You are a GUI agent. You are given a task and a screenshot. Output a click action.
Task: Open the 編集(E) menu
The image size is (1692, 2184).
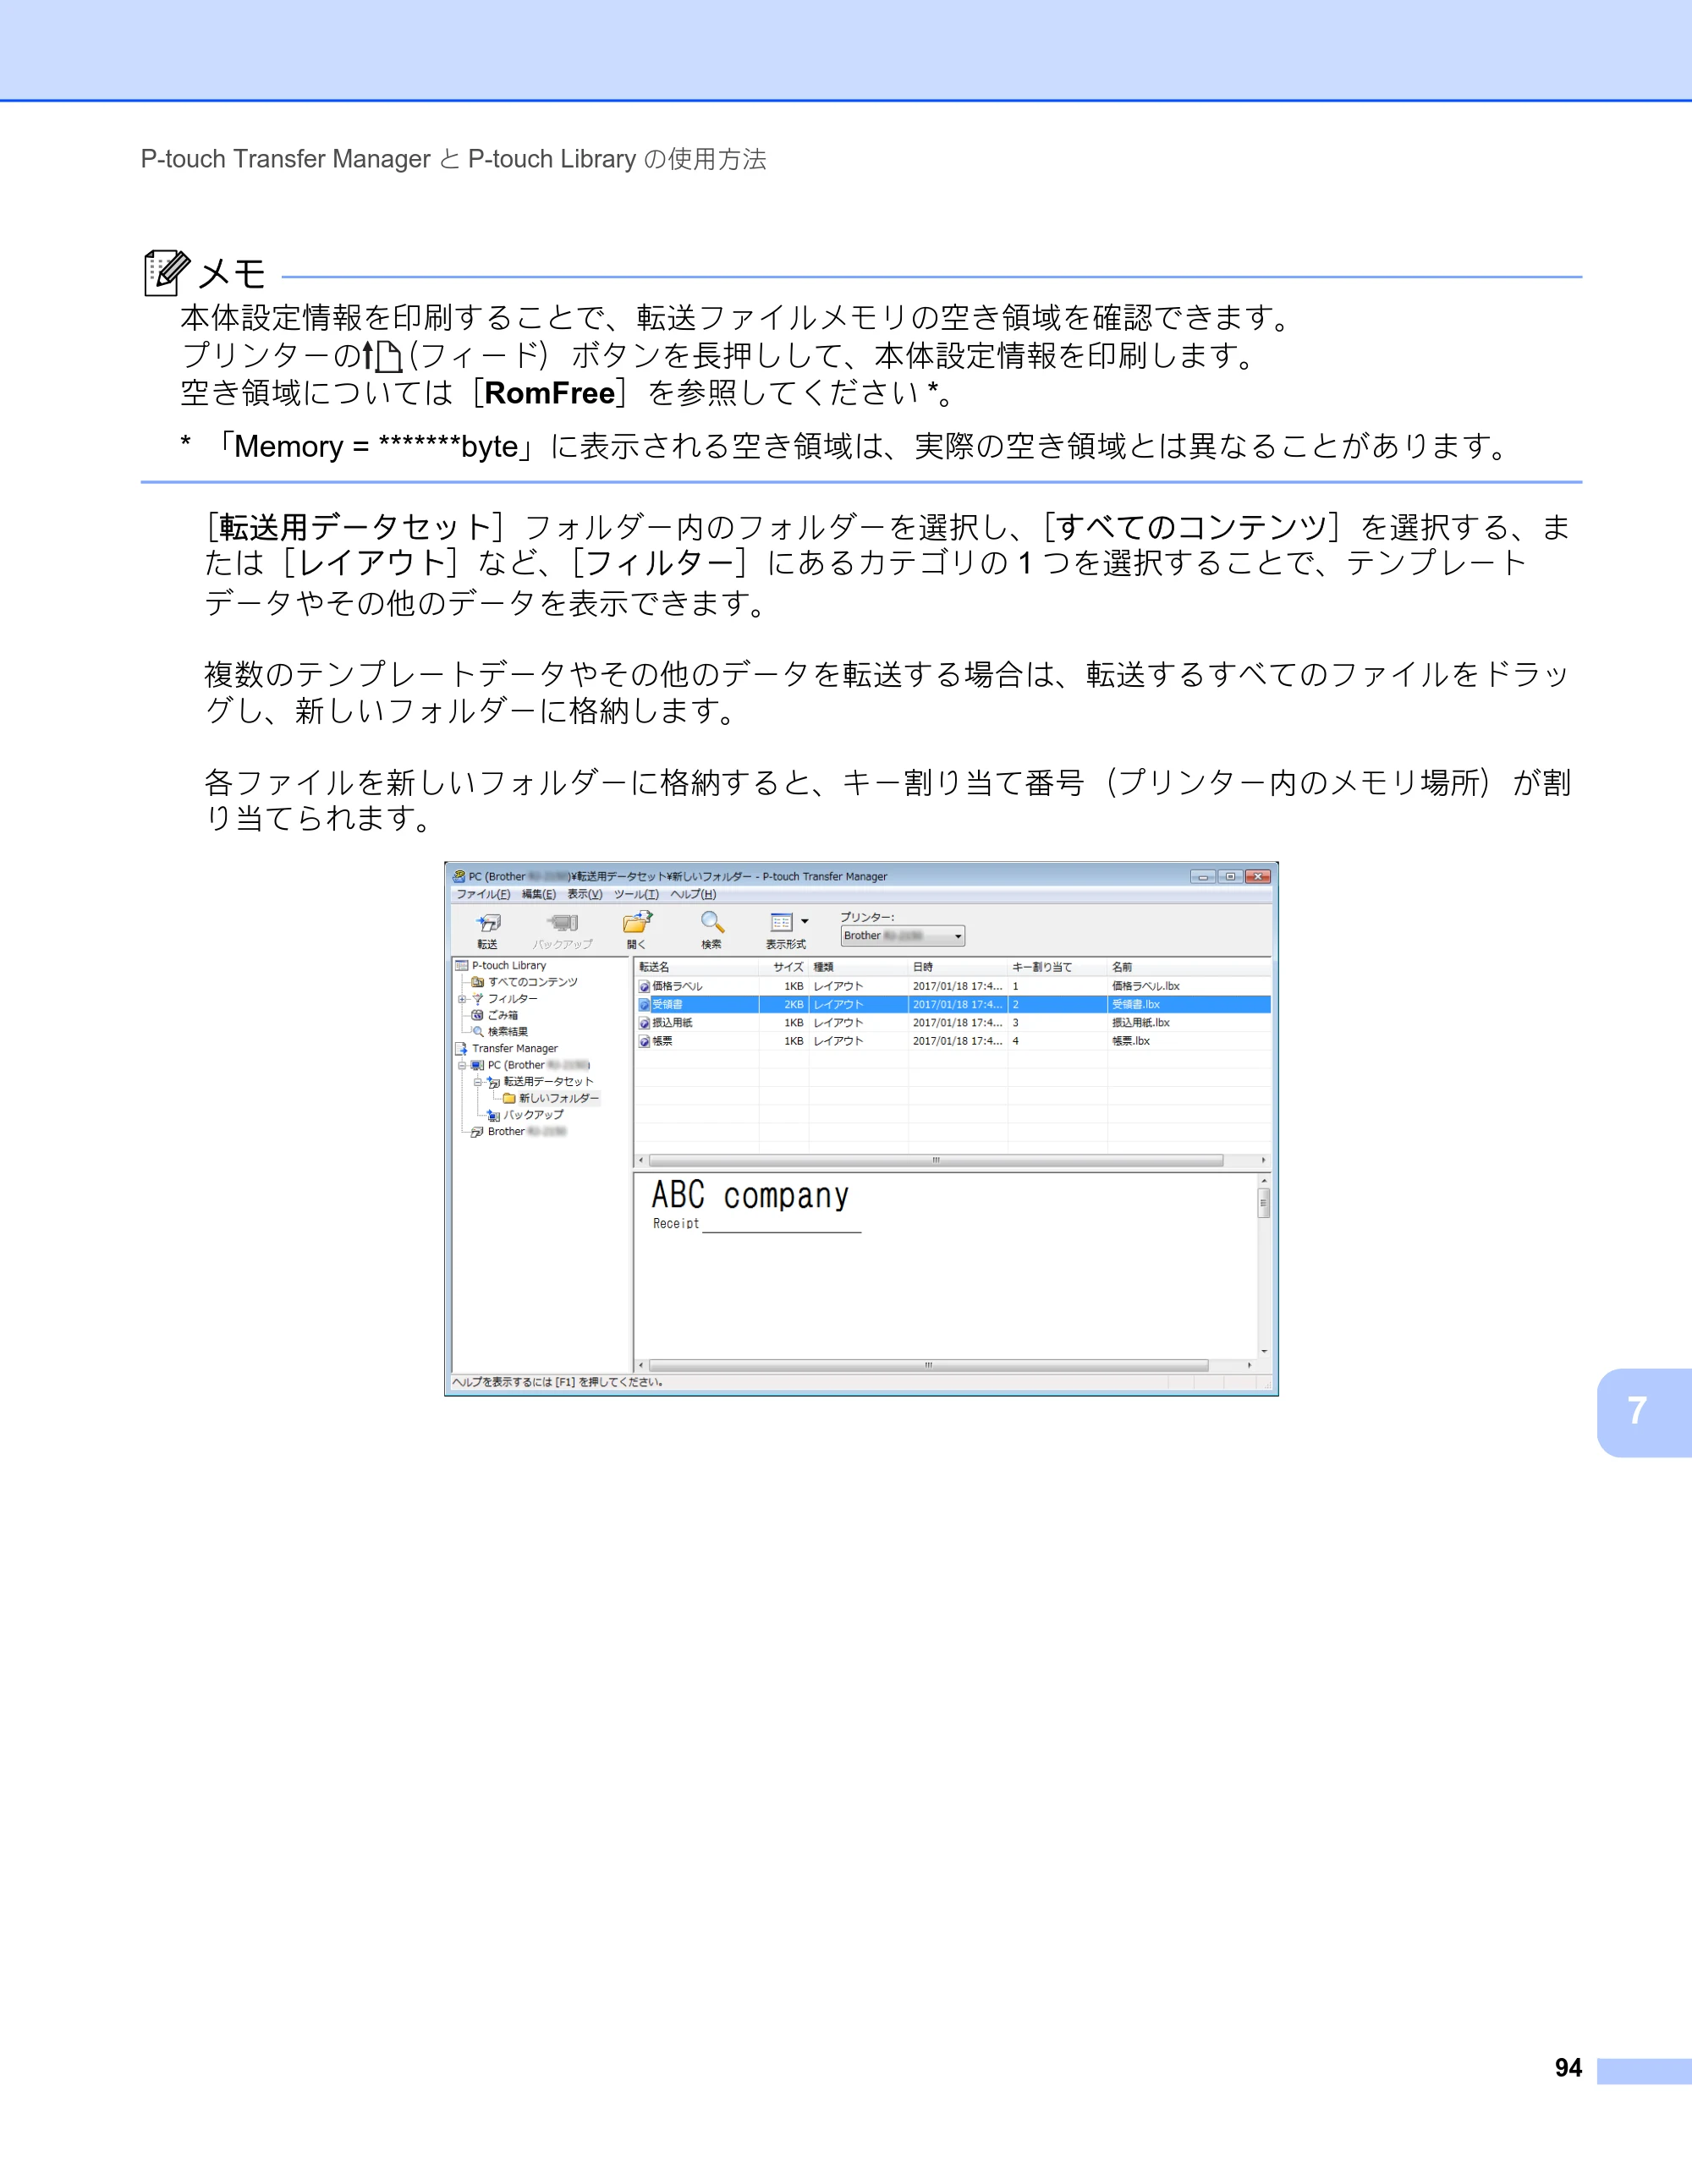pos(538,894)
